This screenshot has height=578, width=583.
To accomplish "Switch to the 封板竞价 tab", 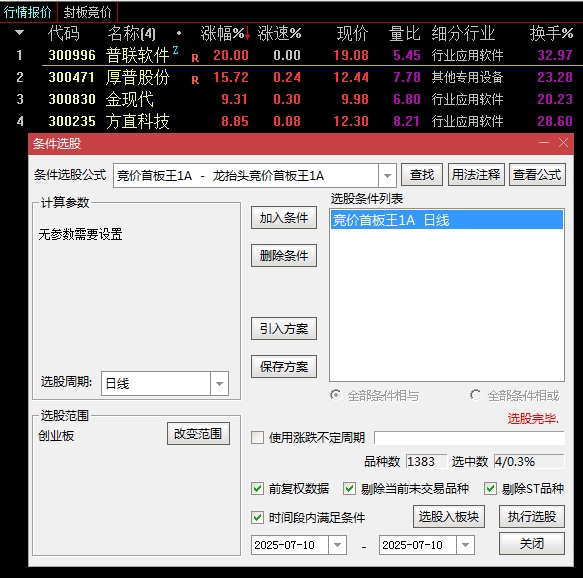I will click(x=87, y=12).
